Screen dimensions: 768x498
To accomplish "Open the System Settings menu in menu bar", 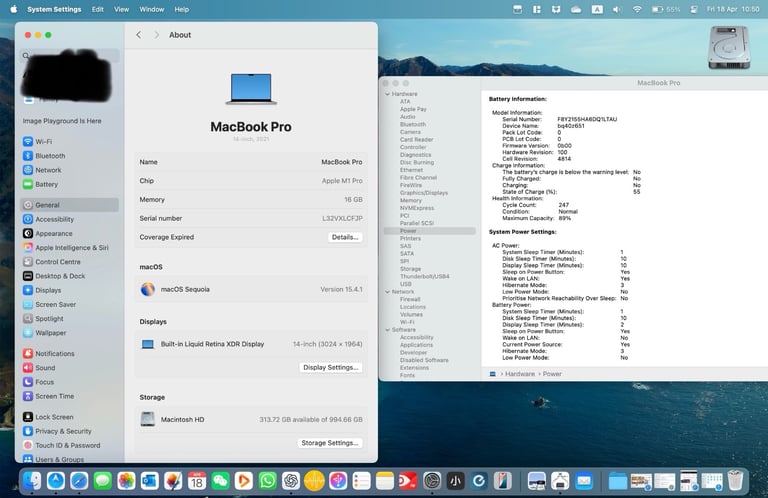I will click(54, 9).
